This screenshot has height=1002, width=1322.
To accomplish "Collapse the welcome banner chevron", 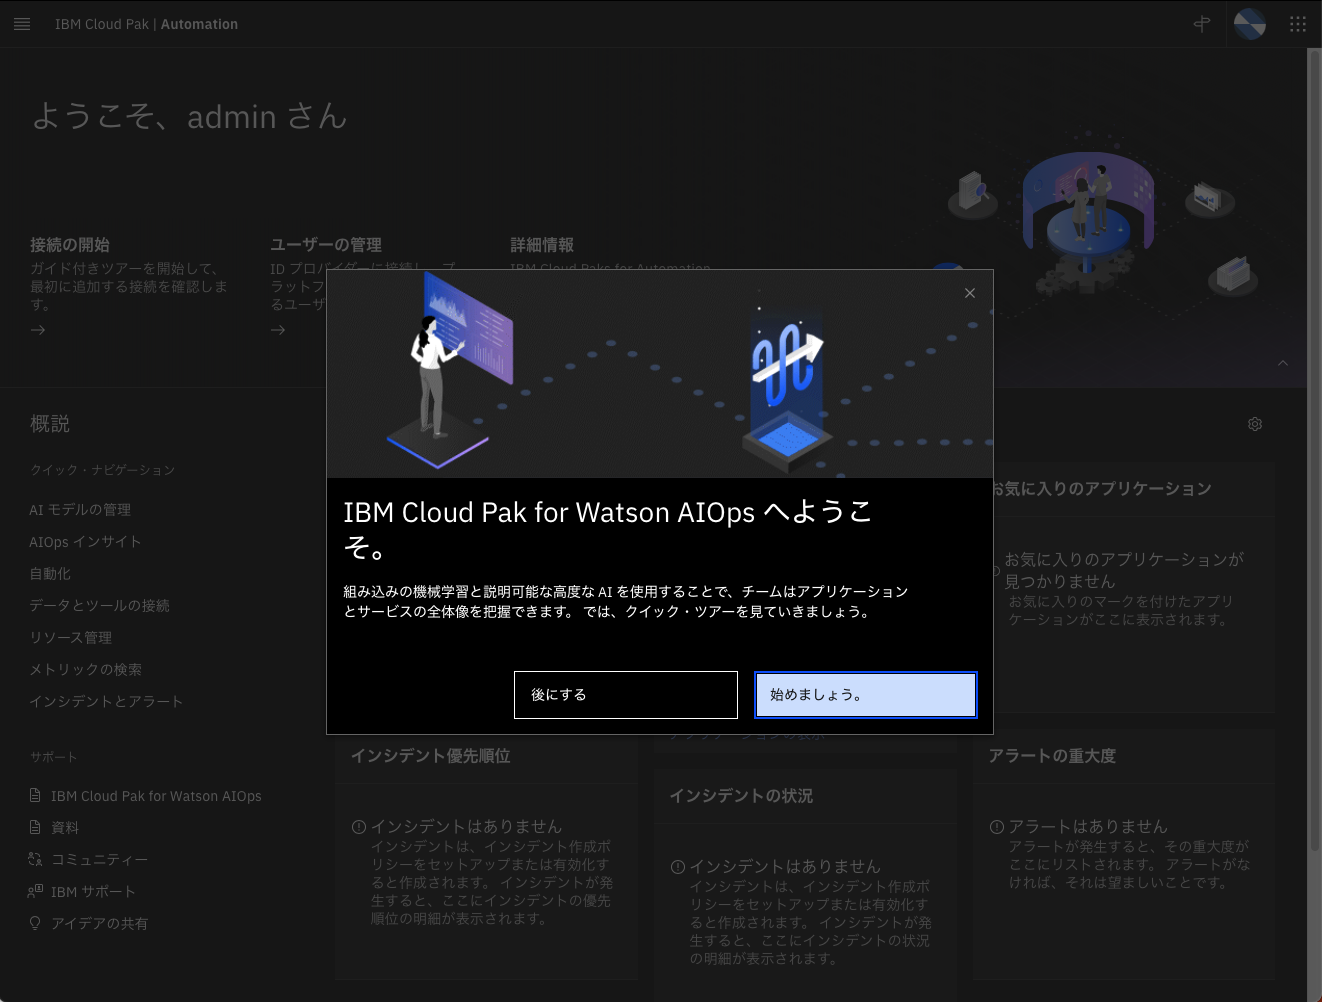I will [1283, 363].
